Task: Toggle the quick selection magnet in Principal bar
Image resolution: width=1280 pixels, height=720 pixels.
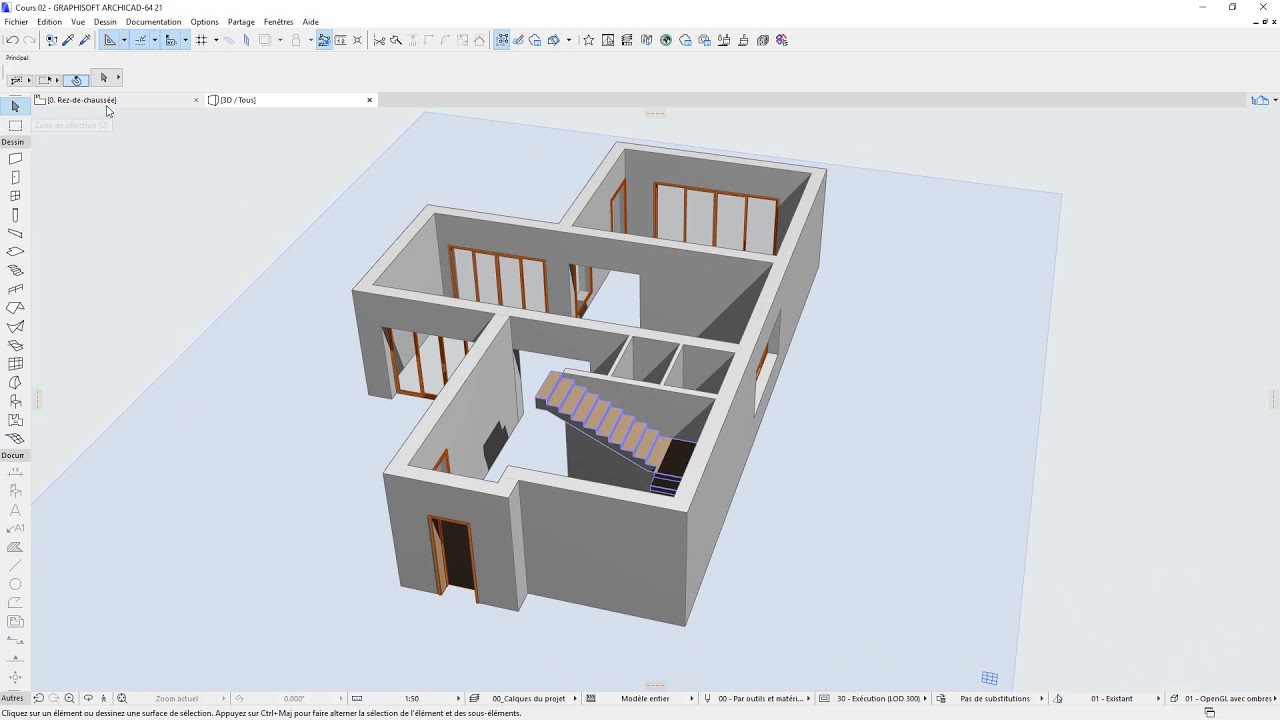Action: coord(76,79)
